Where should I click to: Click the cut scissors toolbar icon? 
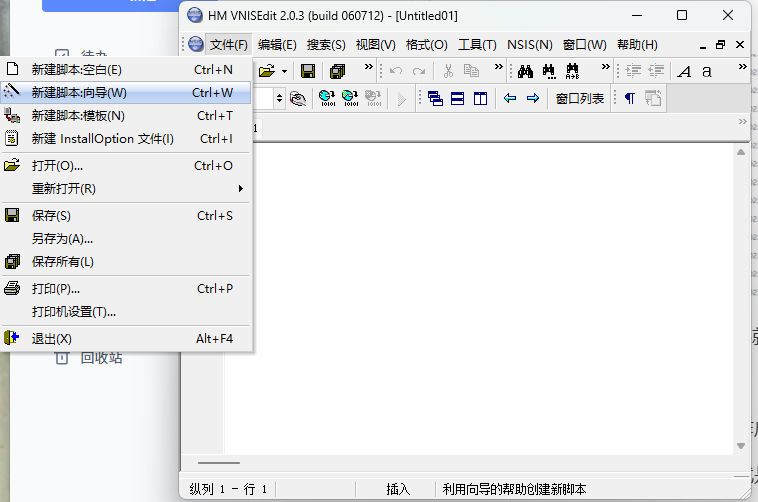pos(448,71)
